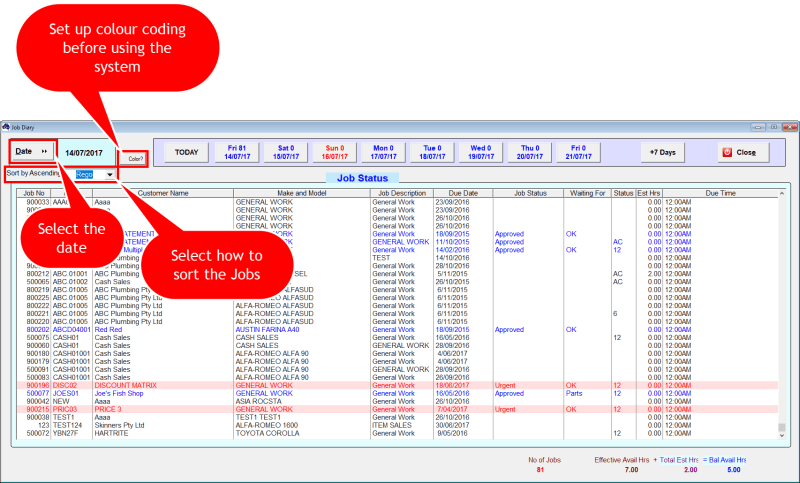Advance with the +7 Days button
The height and width of the screenshot is (483, 800).
662,152
